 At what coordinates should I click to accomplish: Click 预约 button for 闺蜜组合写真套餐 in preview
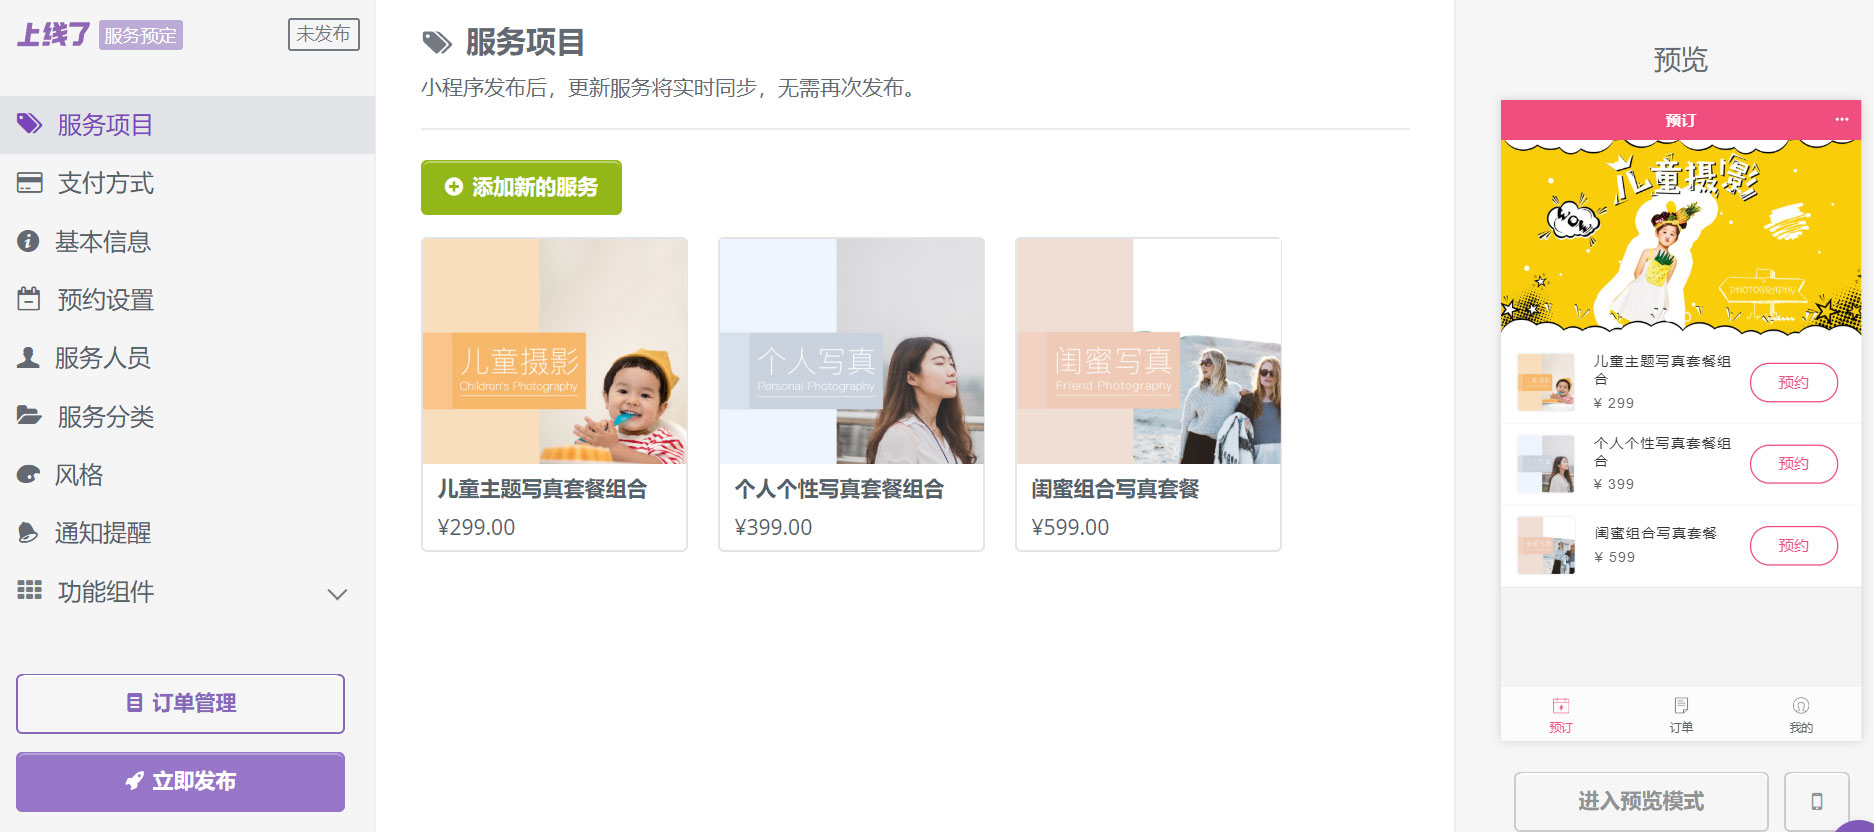coord(1792,546)
